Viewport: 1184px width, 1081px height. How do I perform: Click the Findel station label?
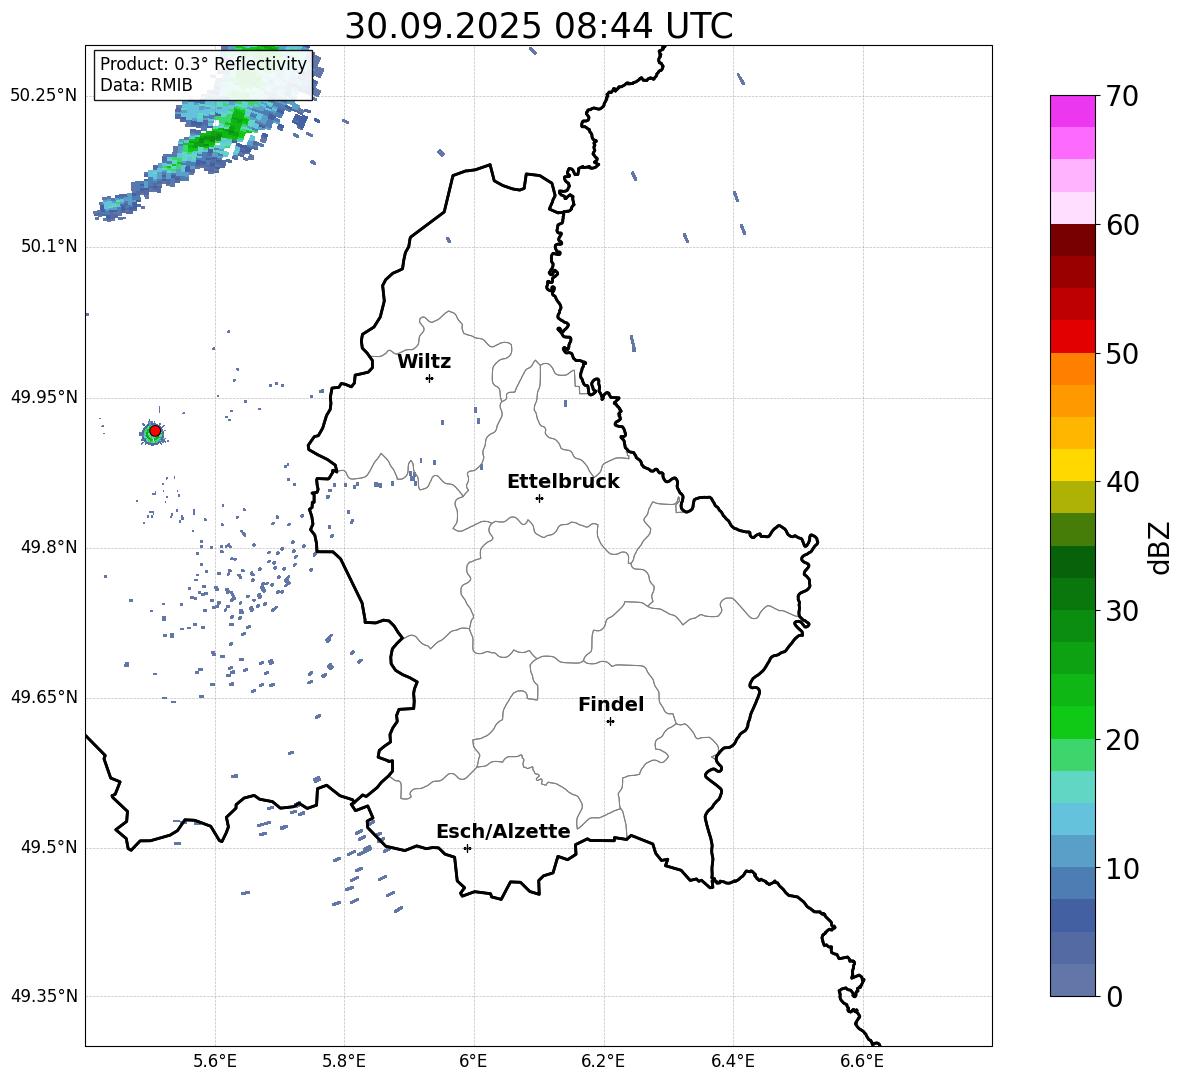point(611,704)
